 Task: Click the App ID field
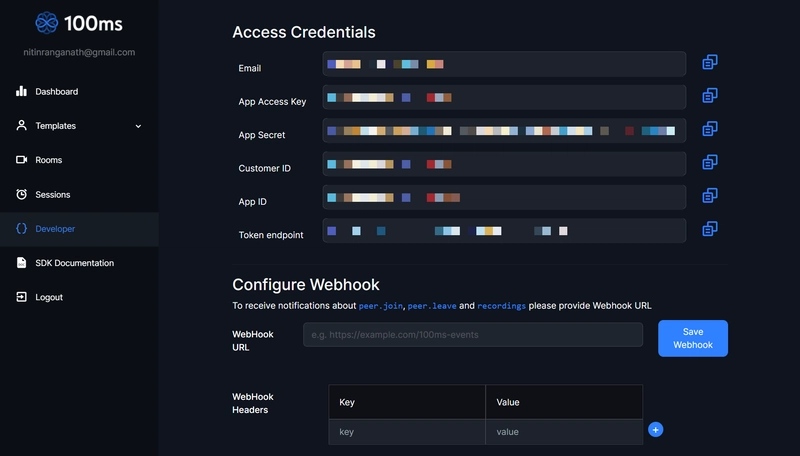pos(504,197)
